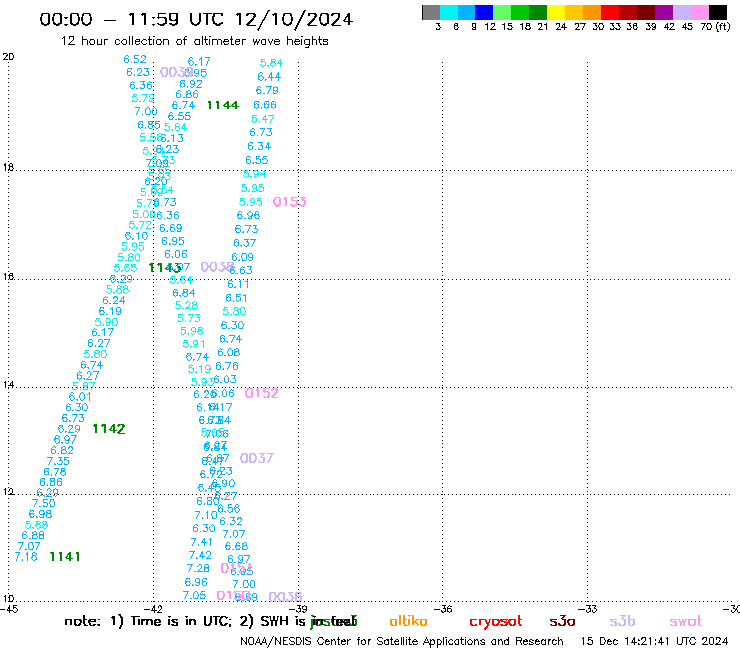Pick the purple swatch in the color scale

pyautogui.click(x=663, y=12)
